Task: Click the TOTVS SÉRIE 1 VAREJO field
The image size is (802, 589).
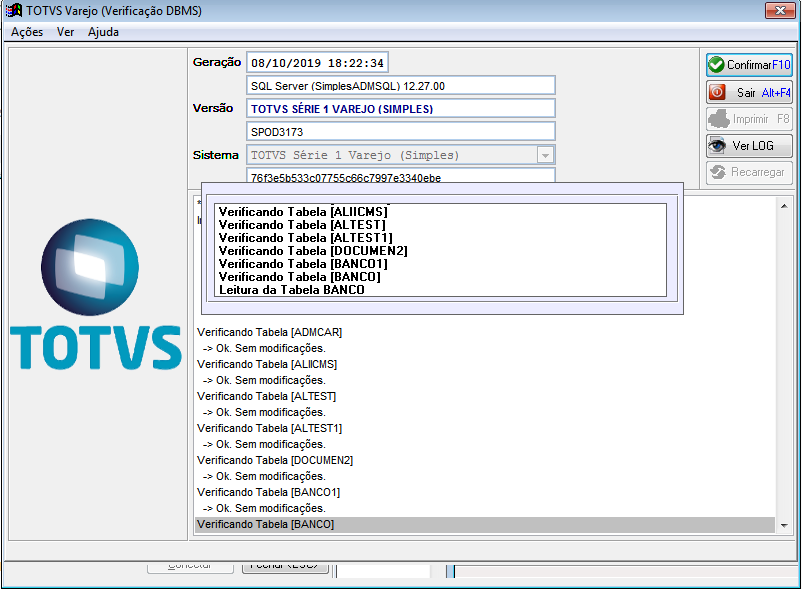Action: tap(400, 109)
